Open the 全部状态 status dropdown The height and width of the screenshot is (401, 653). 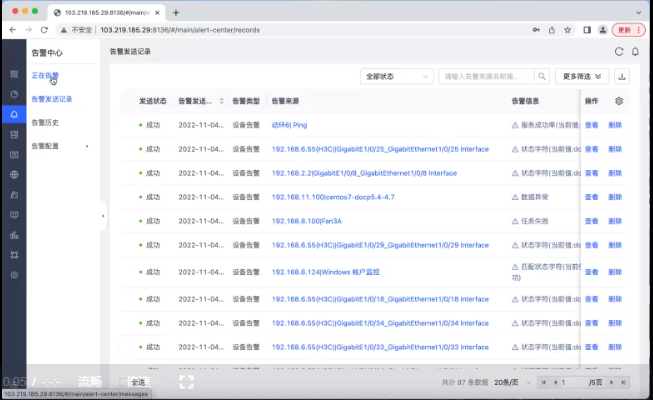pos(397,76)
